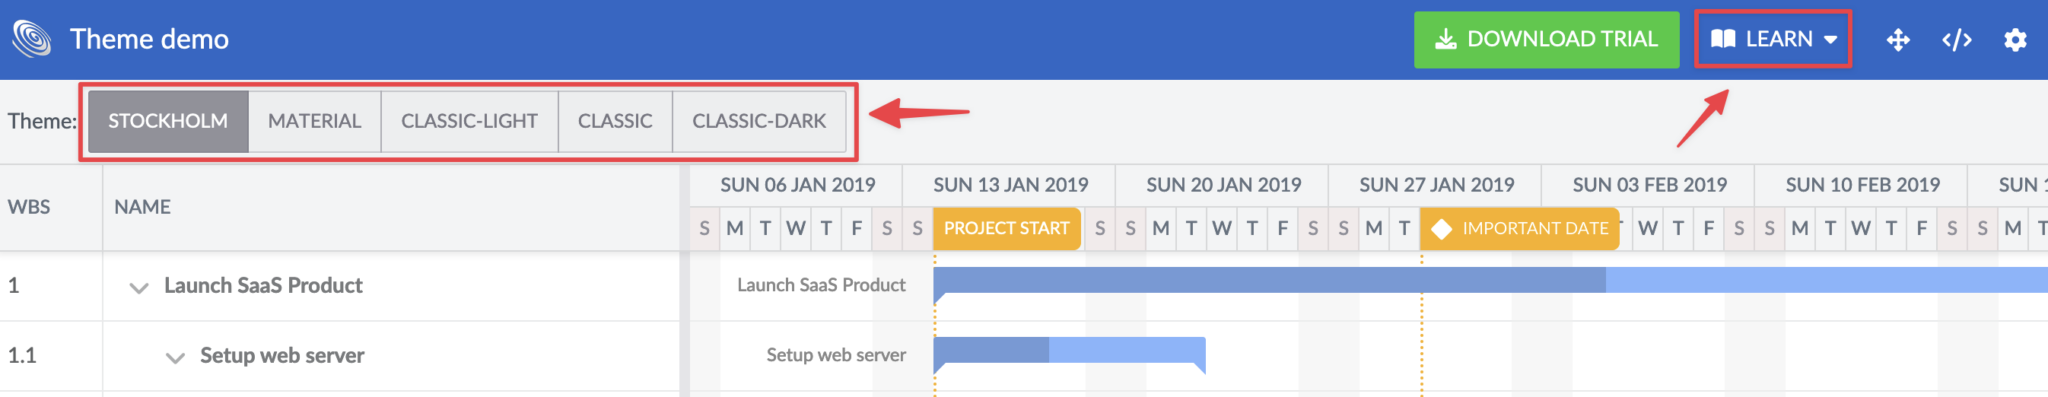Open the Learn dropdown arrow
The image size is (2048, 397).
coord(1830,40)
